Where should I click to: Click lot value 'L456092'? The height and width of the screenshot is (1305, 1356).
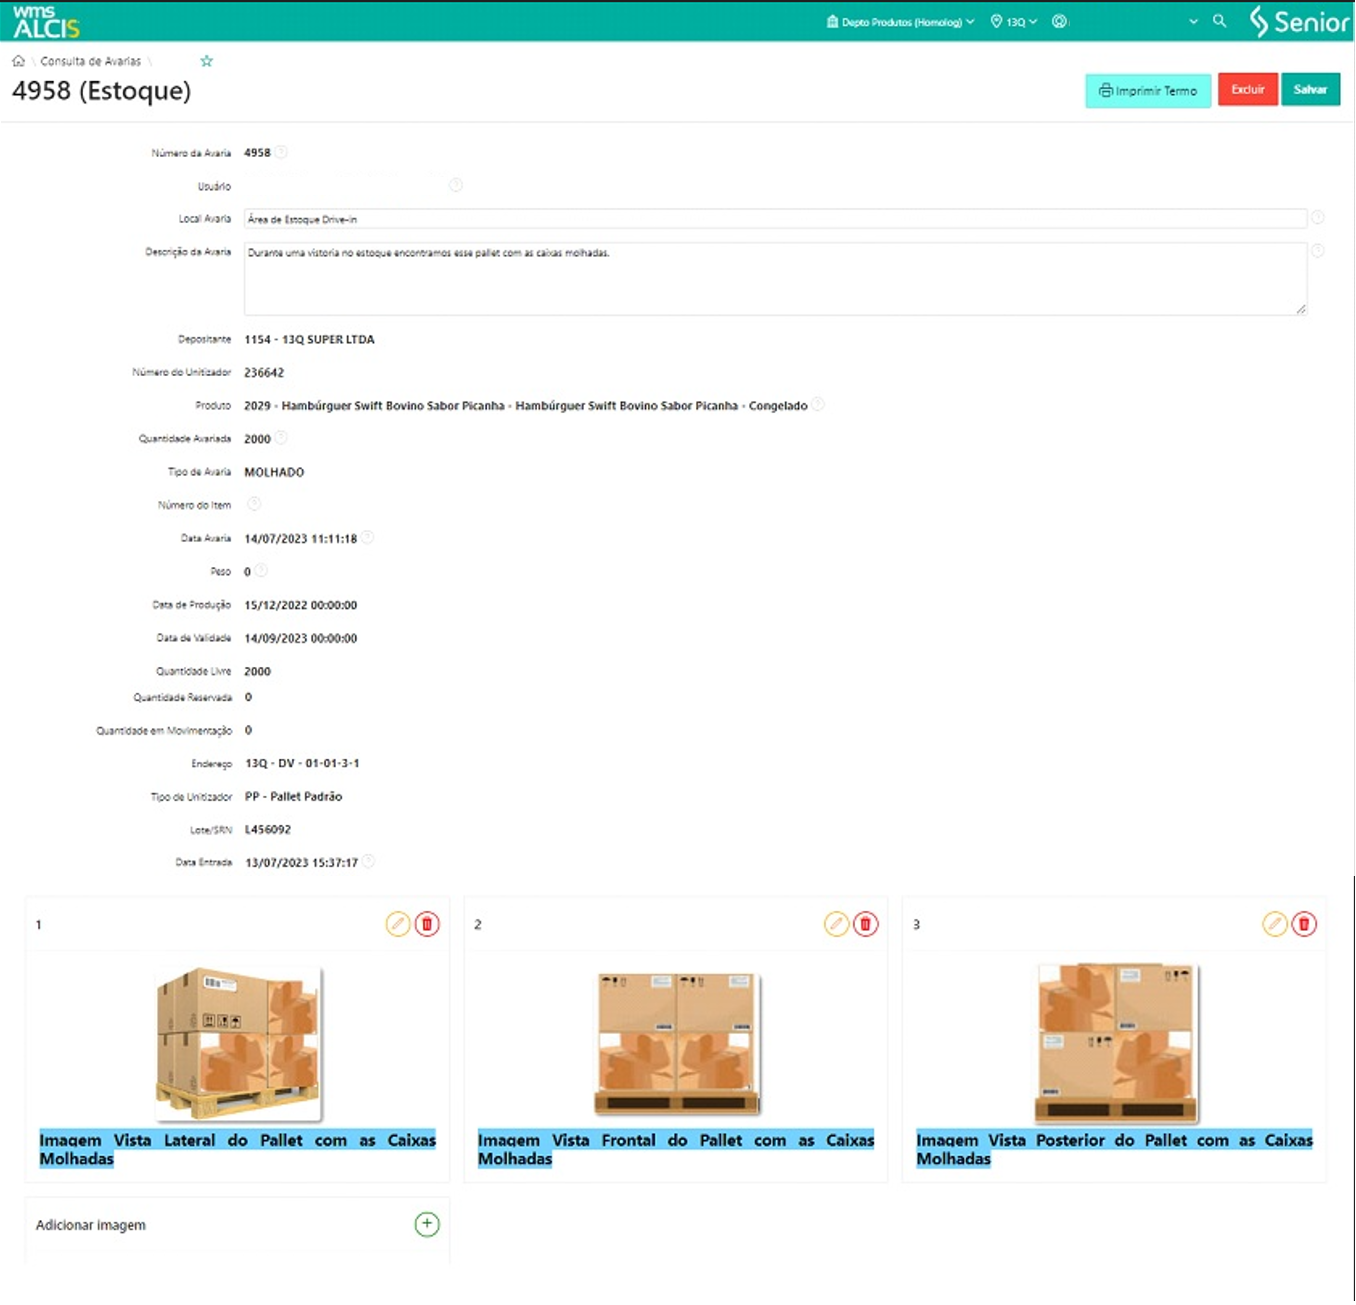coord(268,829)
